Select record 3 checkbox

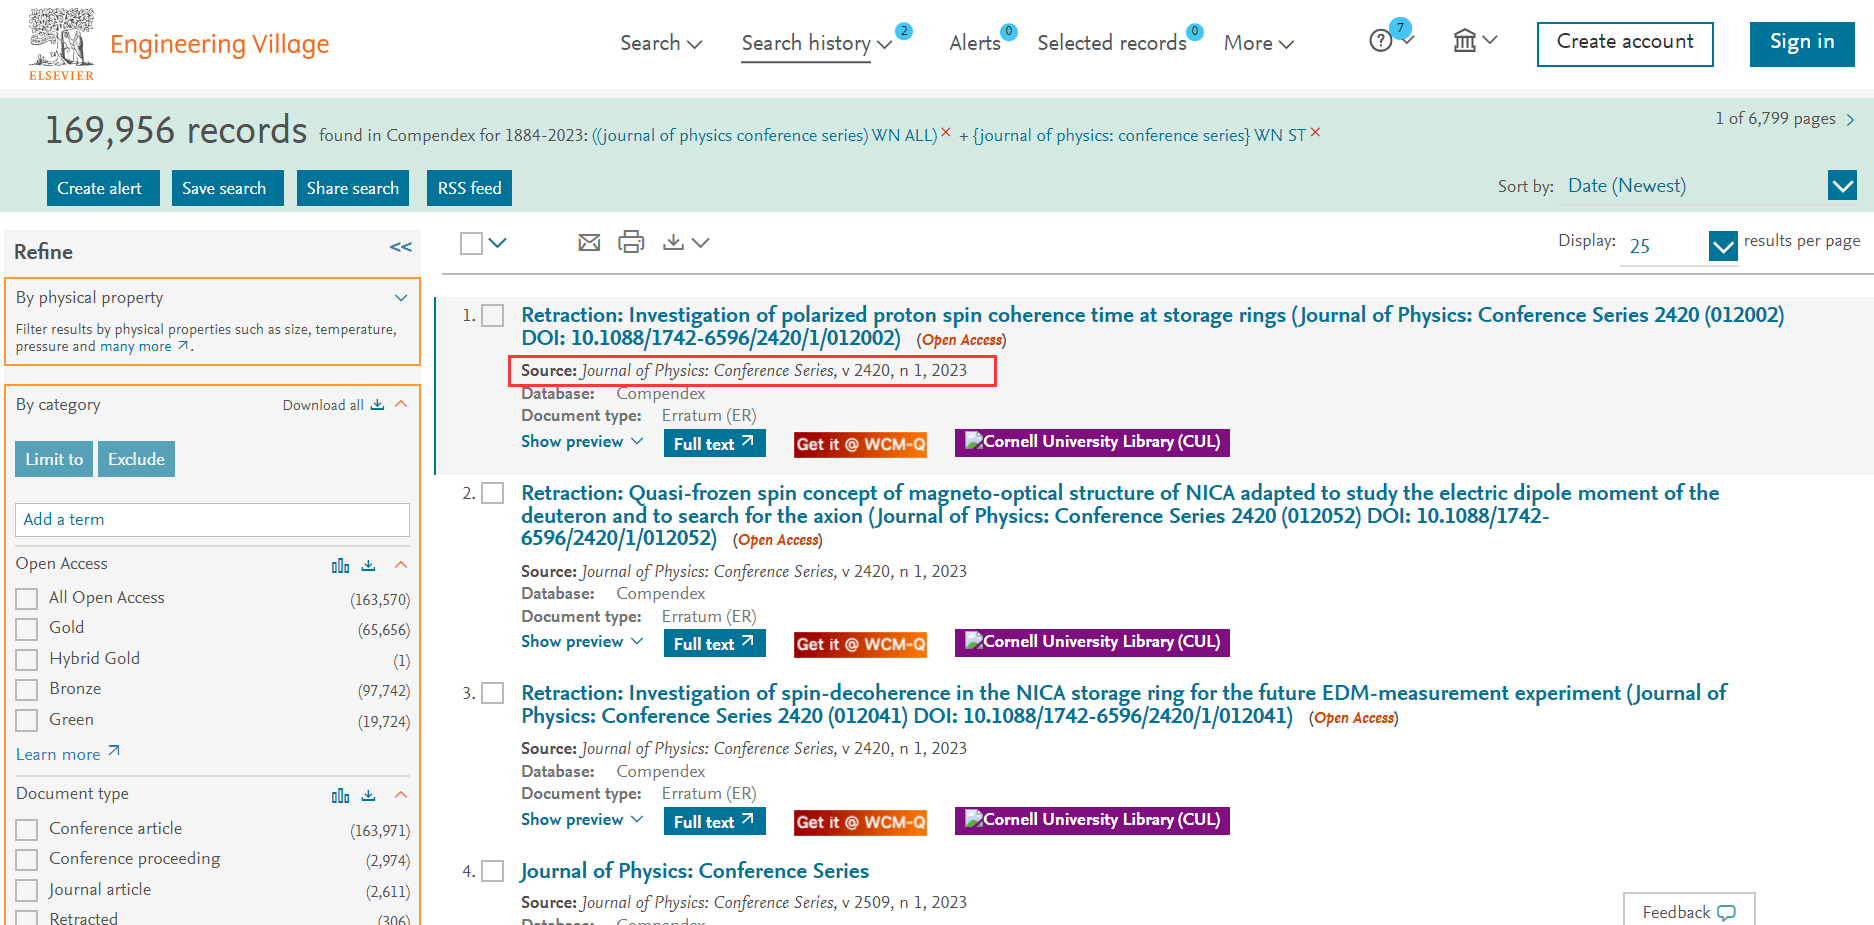click(492, 693)
